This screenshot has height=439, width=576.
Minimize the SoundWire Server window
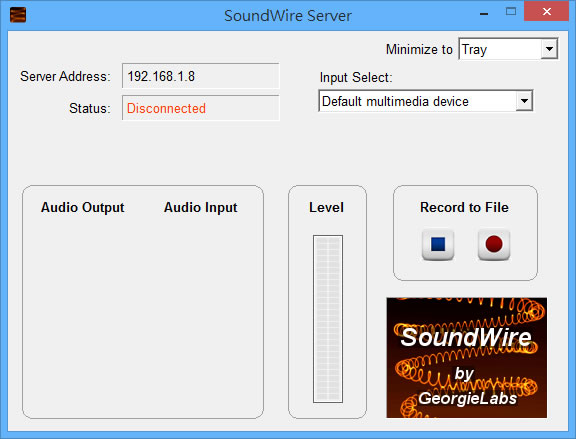[484, 13]
